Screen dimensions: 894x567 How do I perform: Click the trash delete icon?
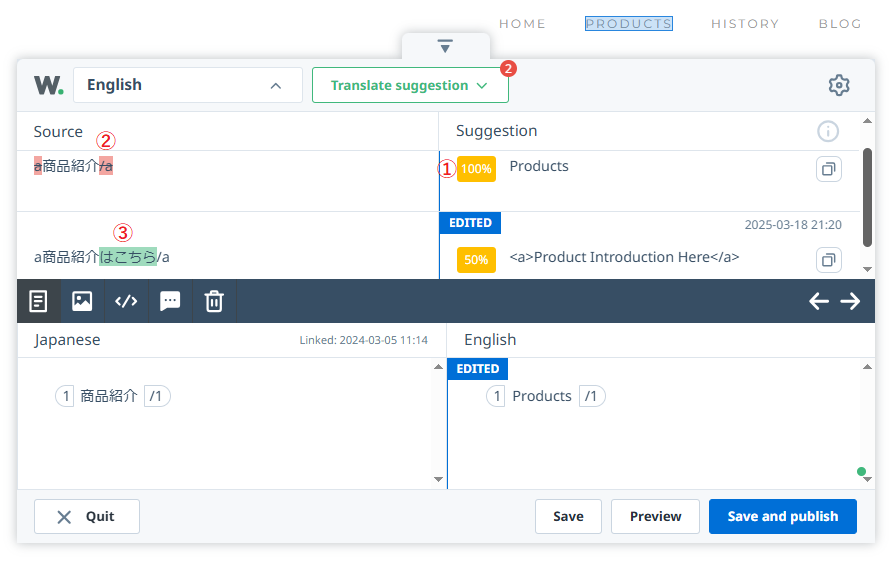point(214,301)
